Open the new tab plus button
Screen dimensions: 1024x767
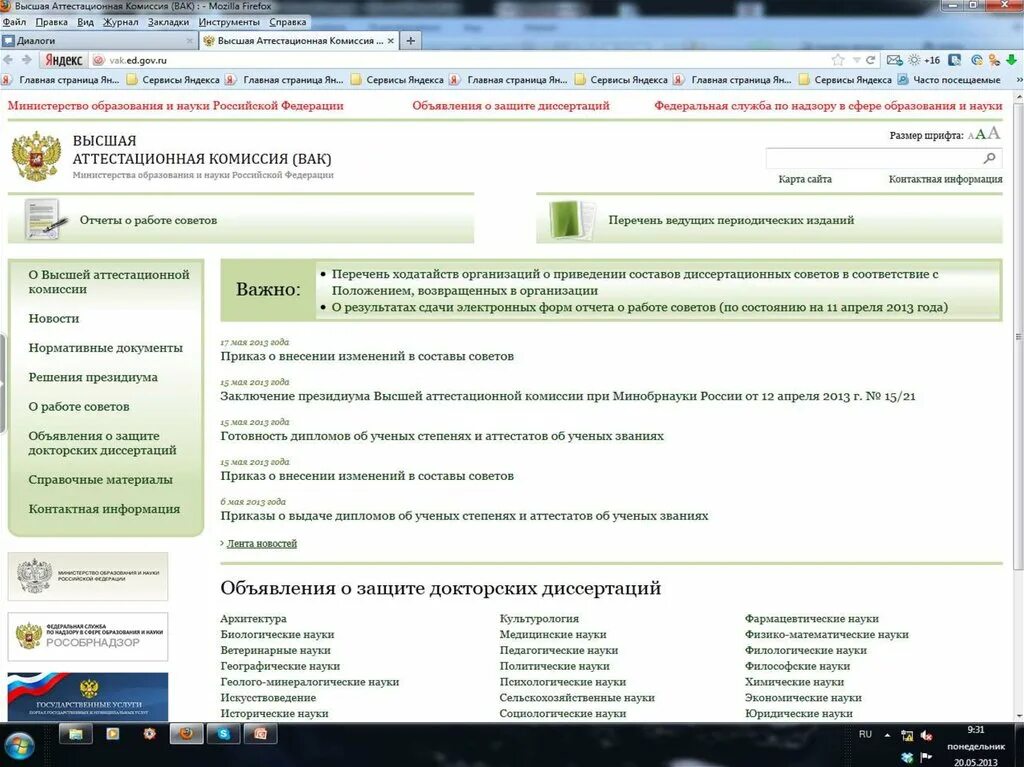tap(410, 41)
